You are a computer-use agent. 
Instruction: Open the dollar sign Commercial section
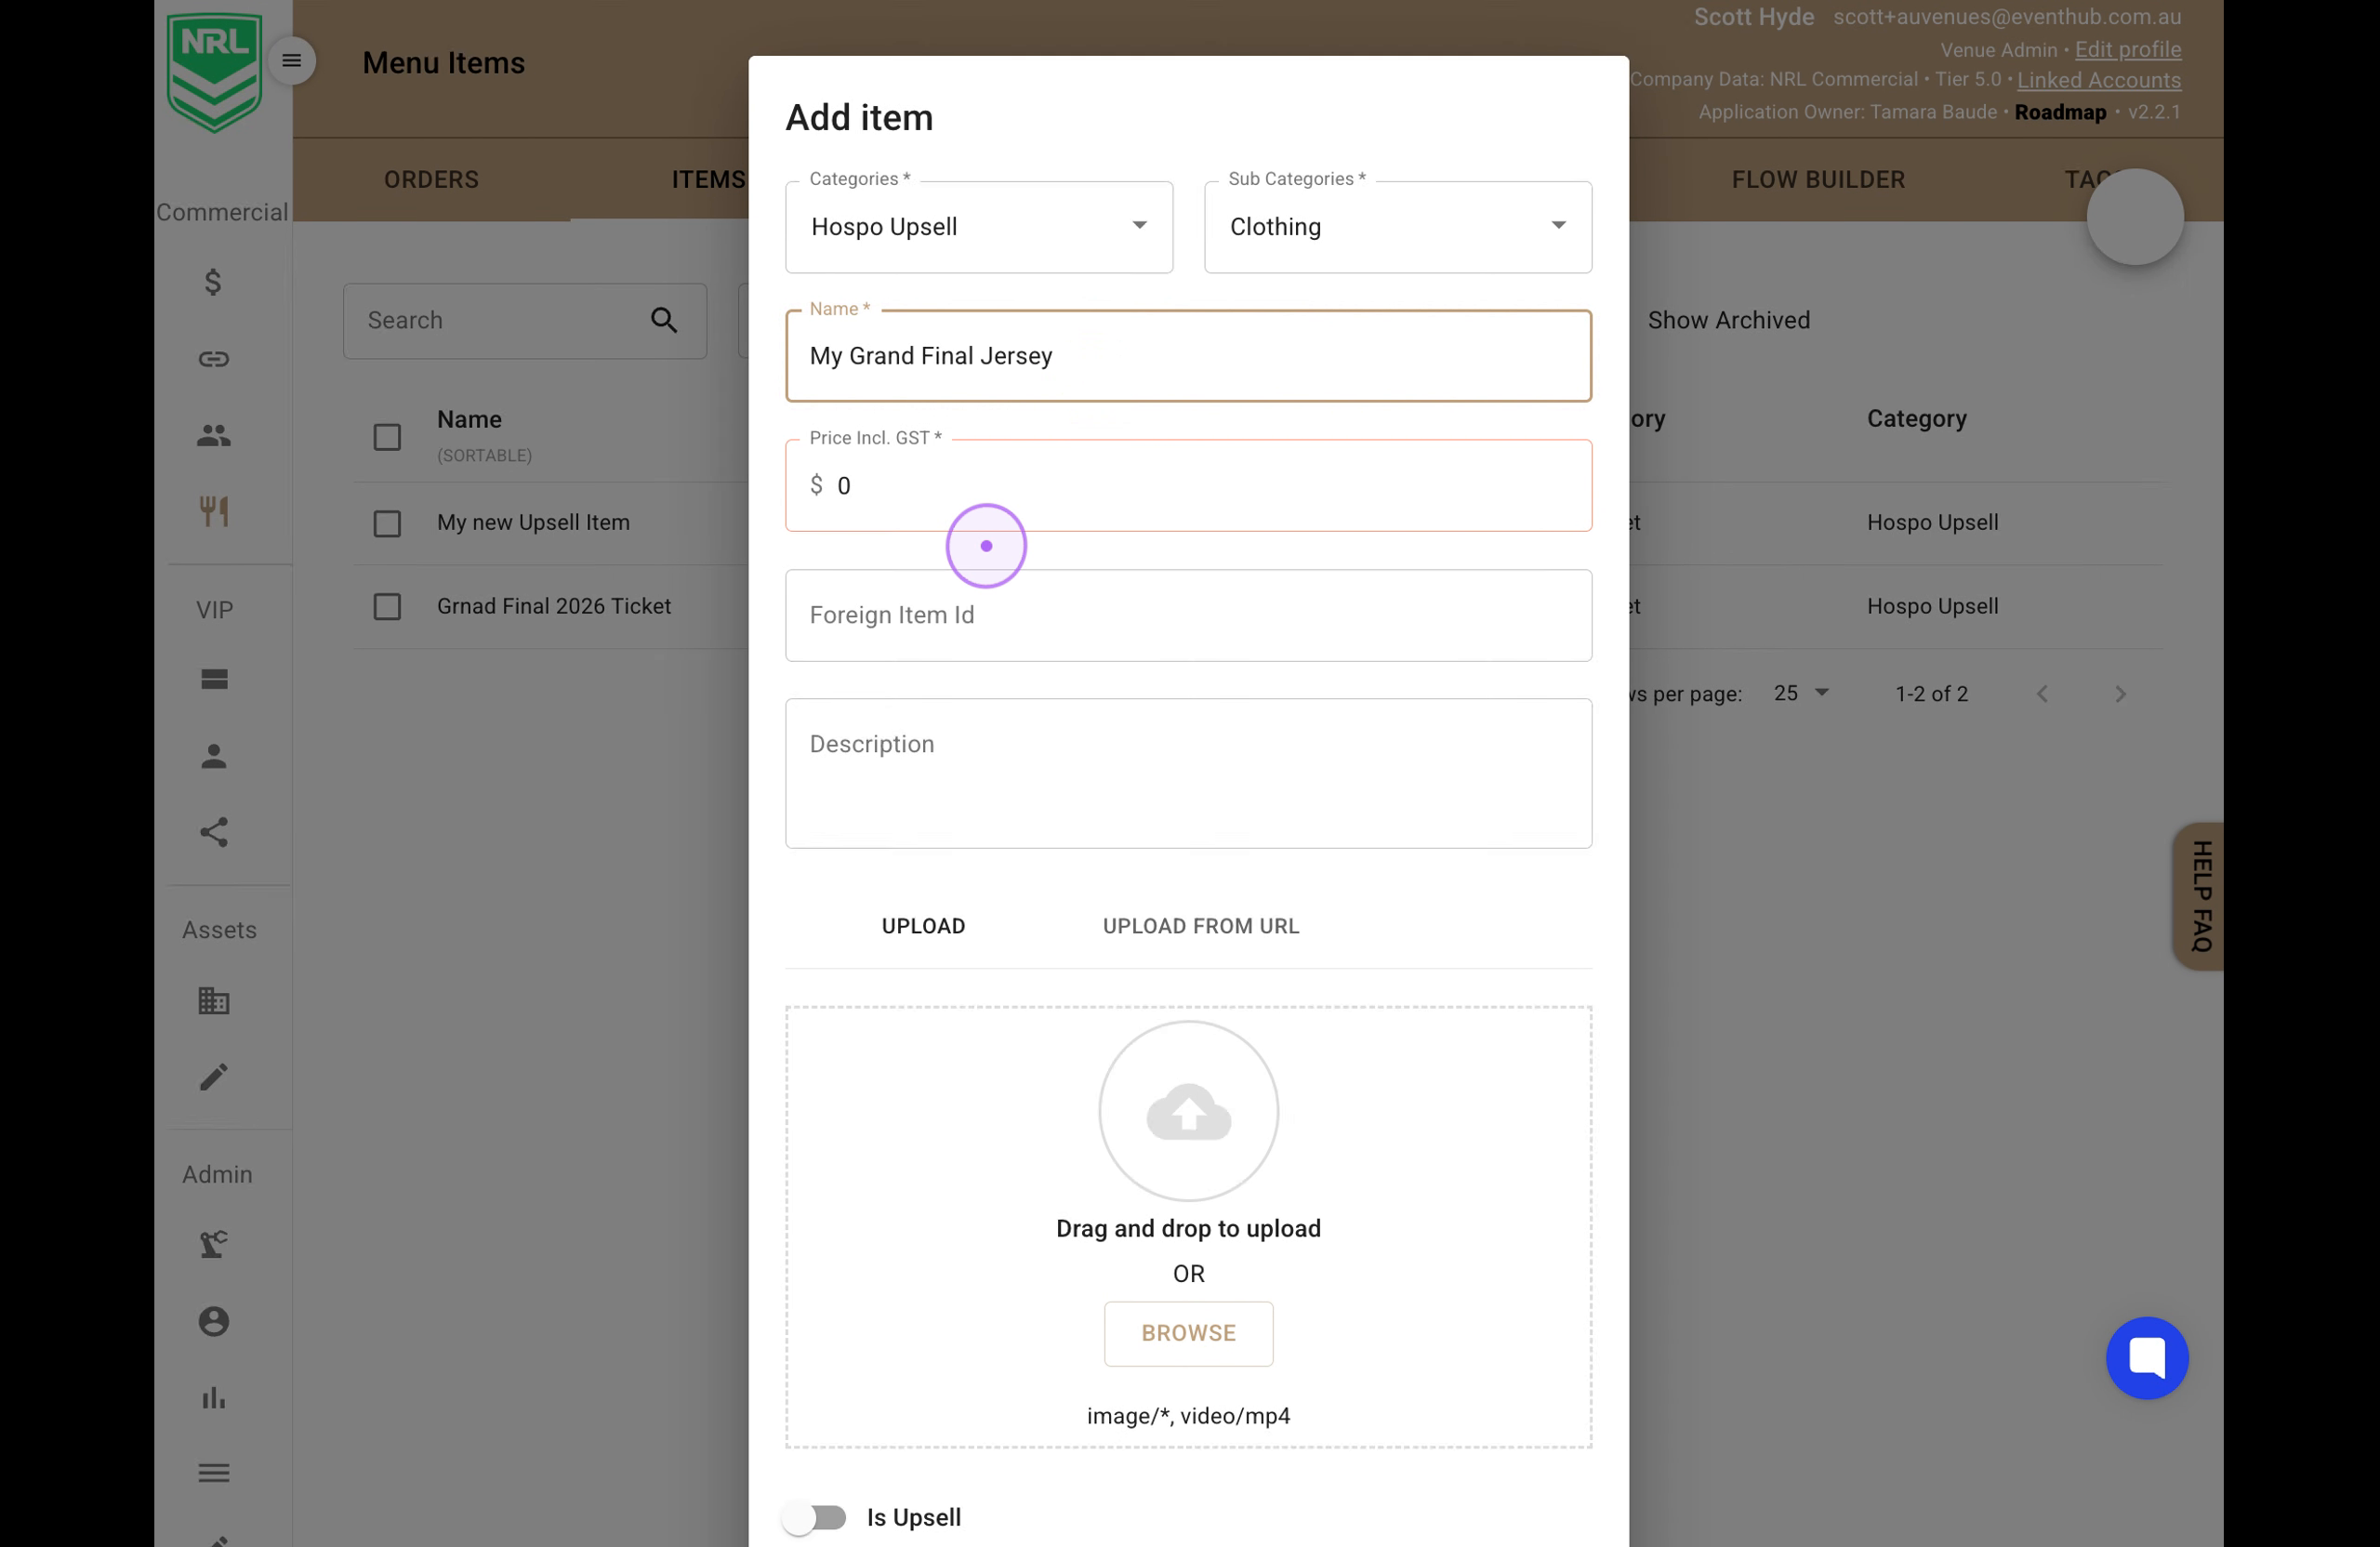[x=213, y=282]
